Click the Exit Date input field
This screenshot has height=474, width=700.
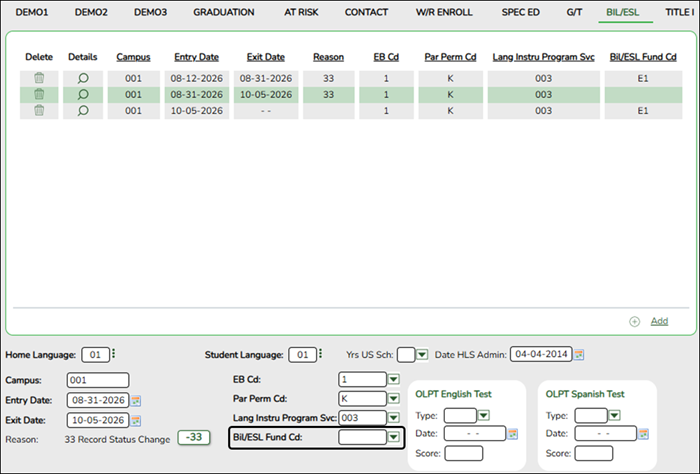point(98,420)
